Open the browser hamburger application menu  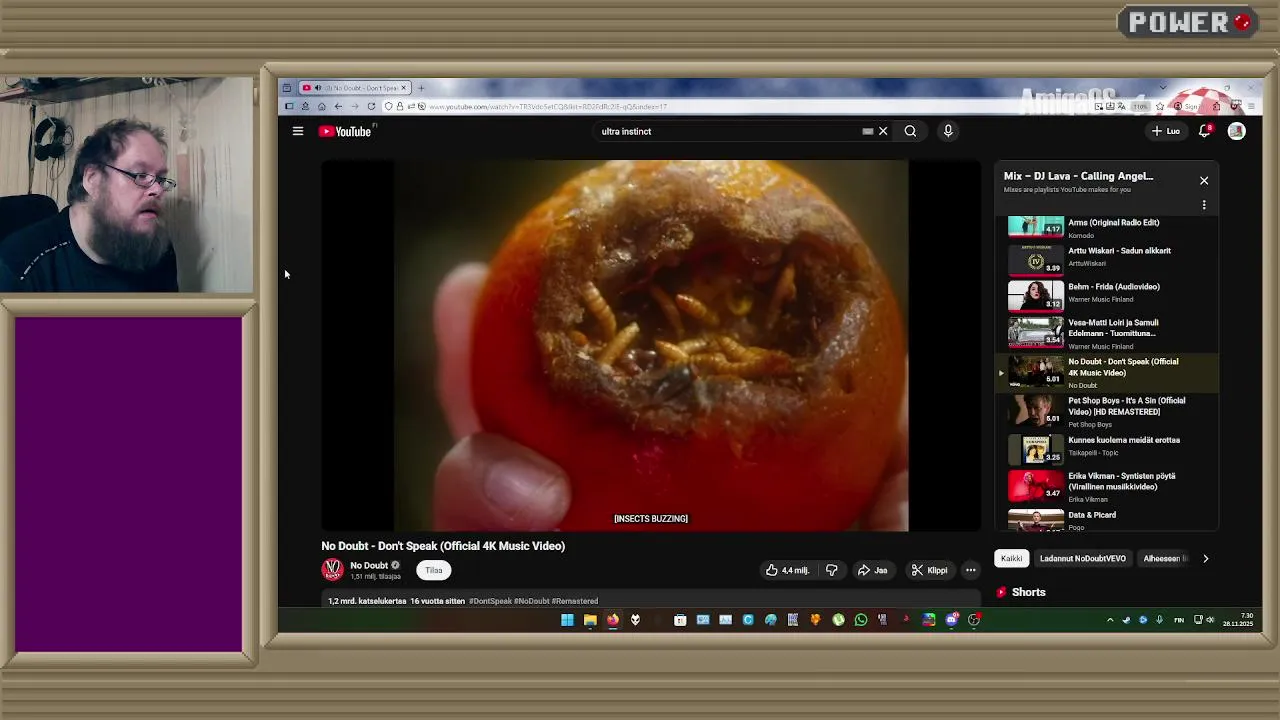click(x=1250, y=106)
